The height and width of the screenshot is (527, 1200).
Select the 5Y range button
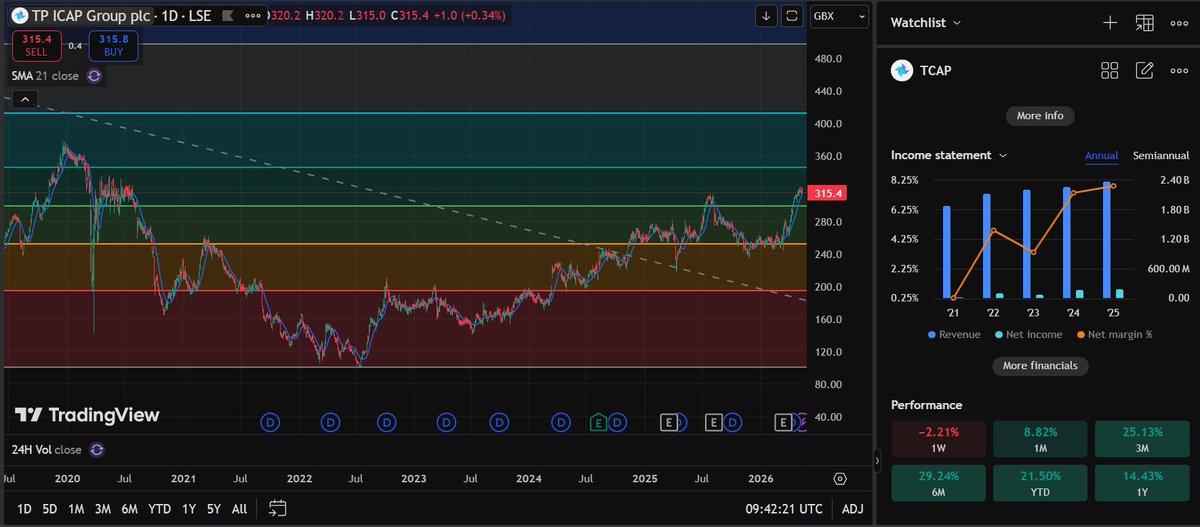(x=214, y=509)
